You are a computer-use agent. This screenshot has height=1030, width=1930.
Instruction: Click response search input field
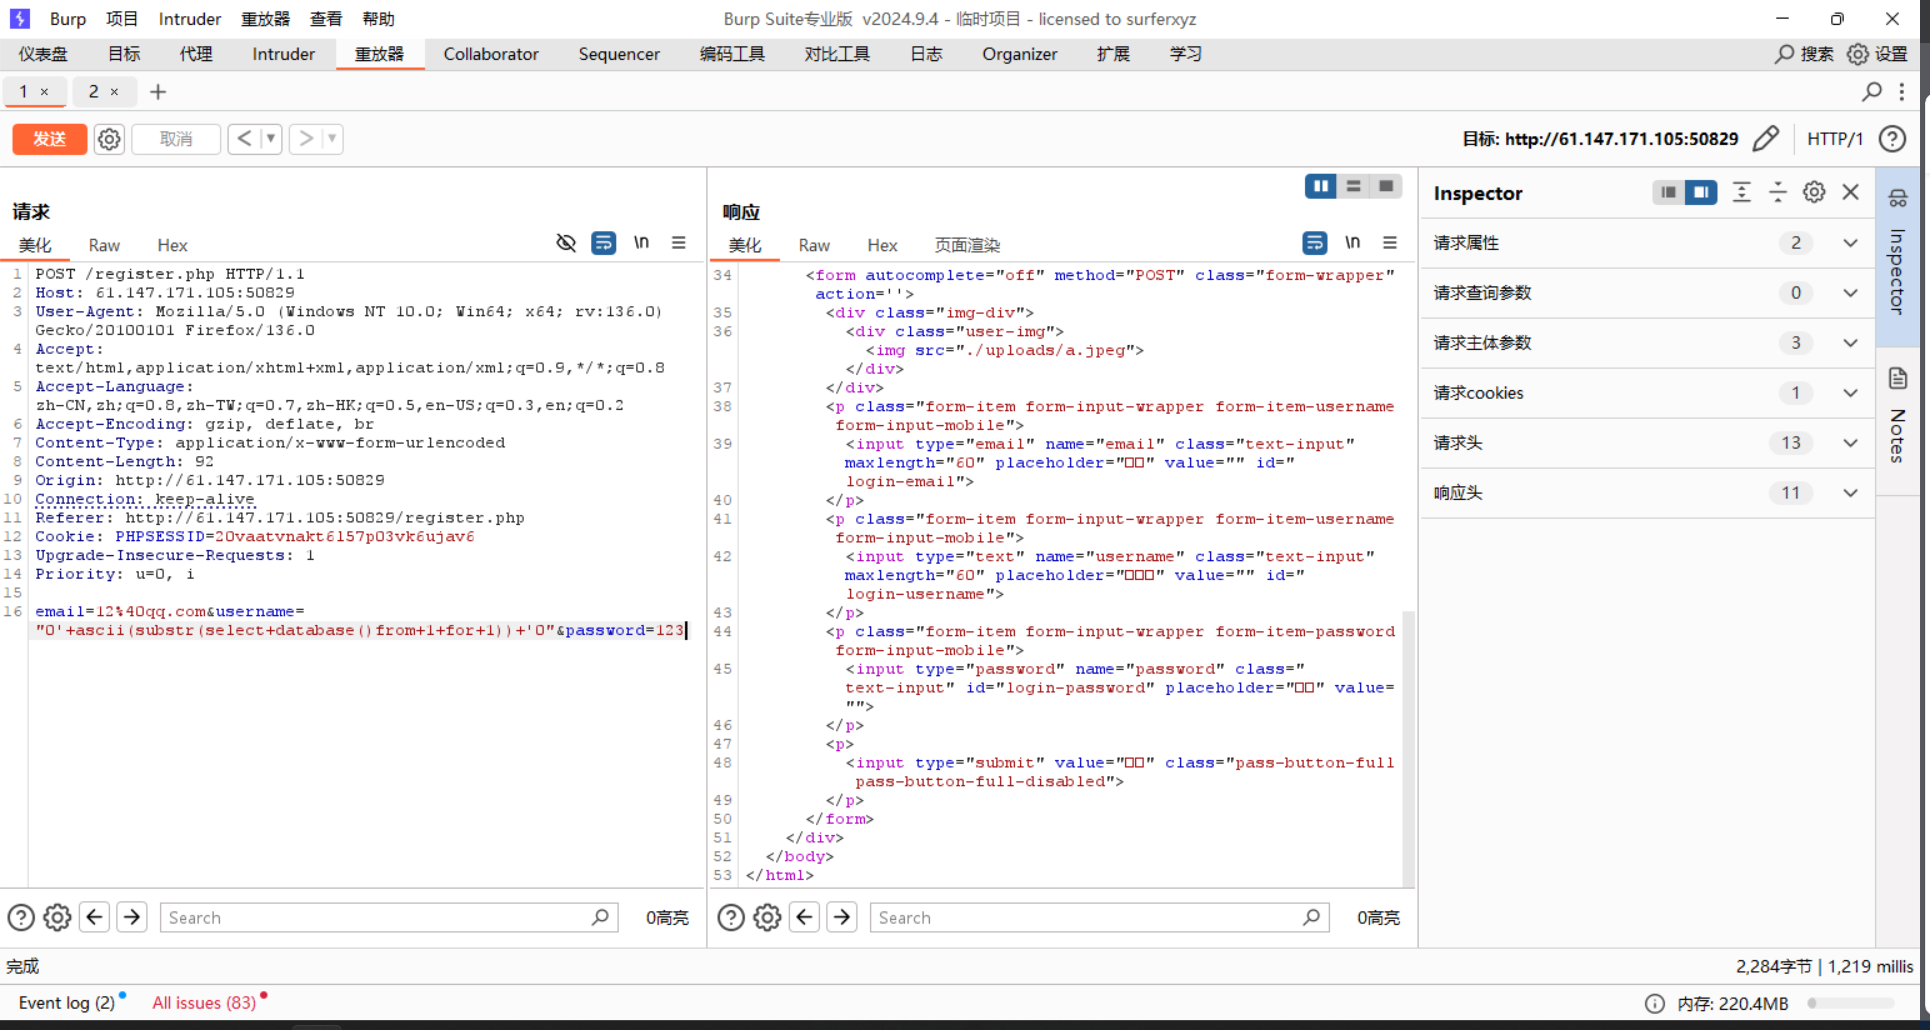pos(1099,917)
